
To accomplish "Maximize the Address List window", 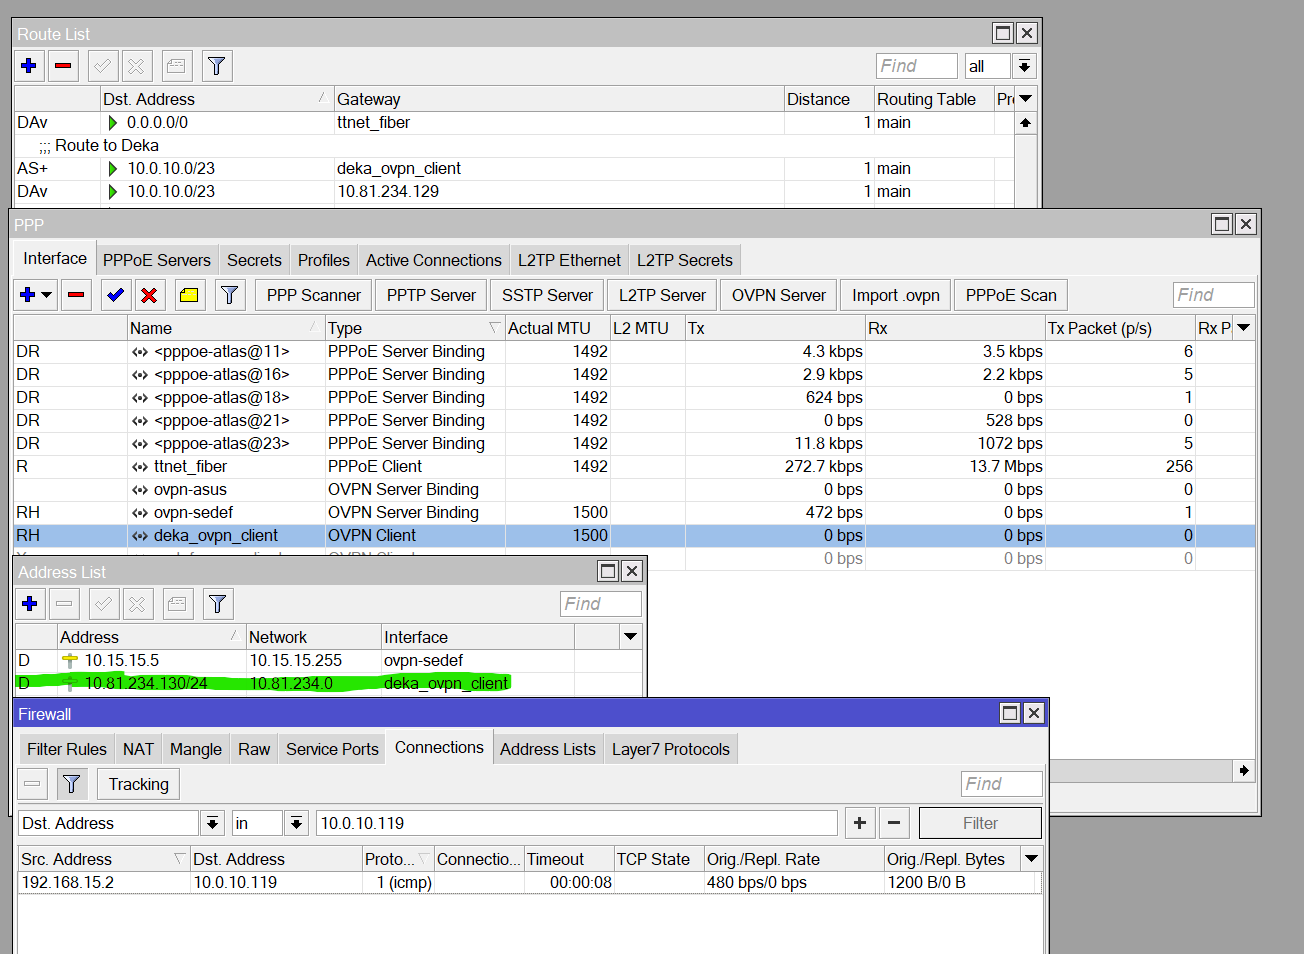I will click(608, 571).
